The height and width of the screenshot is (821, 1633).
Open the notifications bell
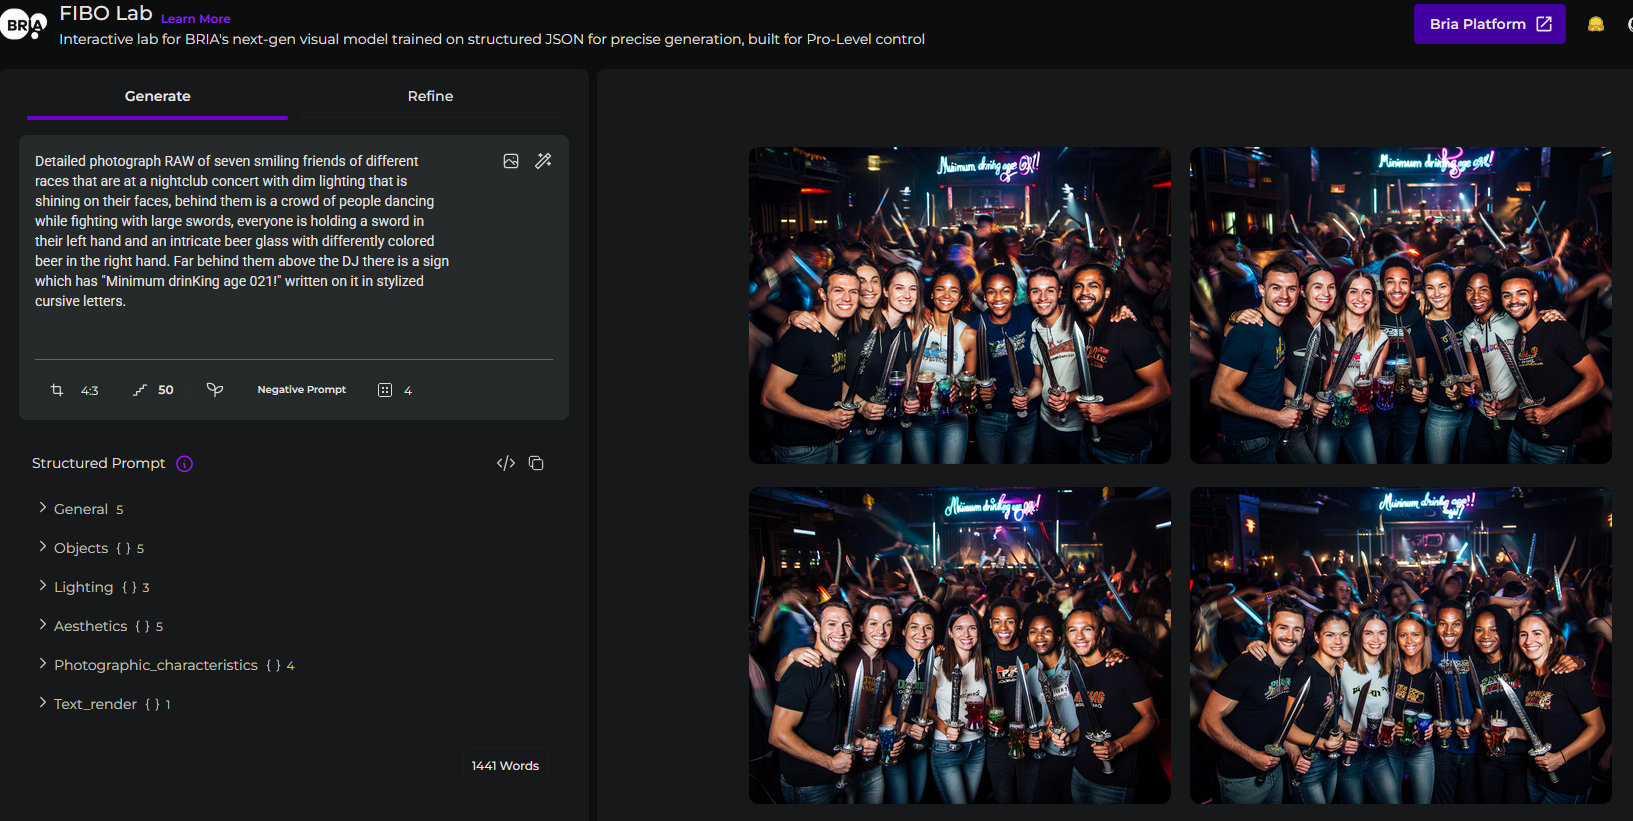1595,24
